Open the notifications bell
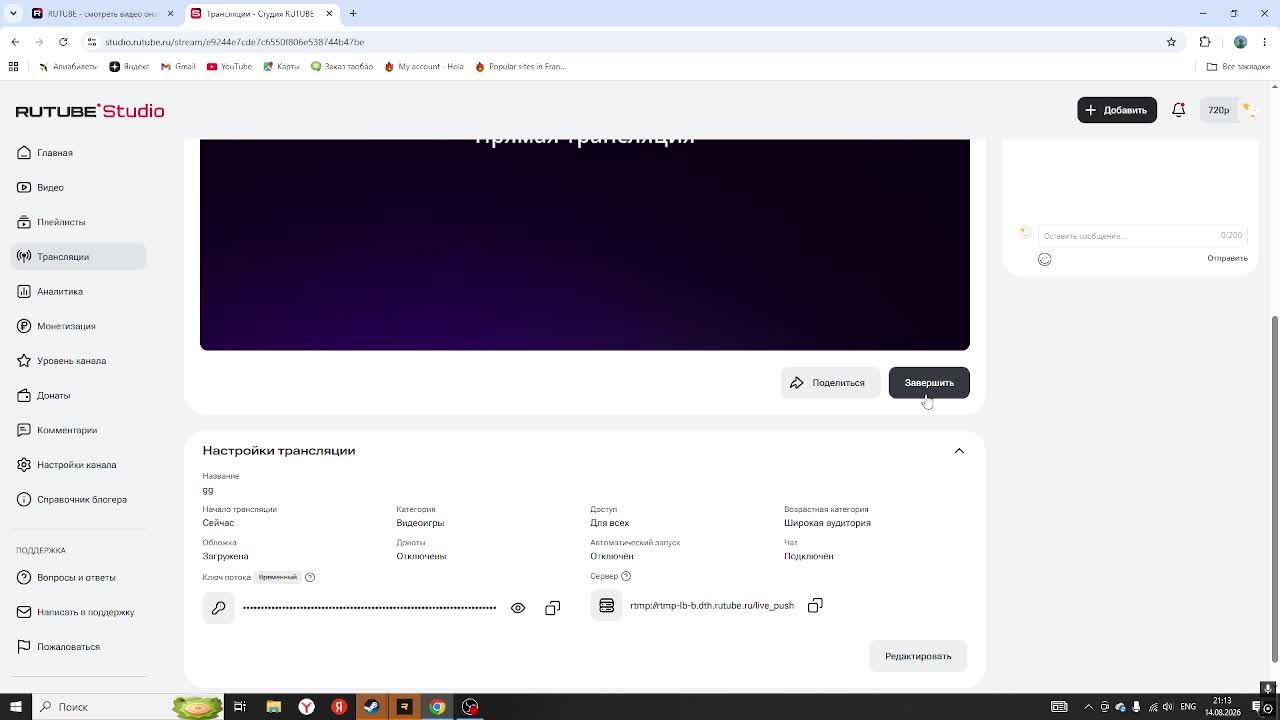 (1179, 110)
